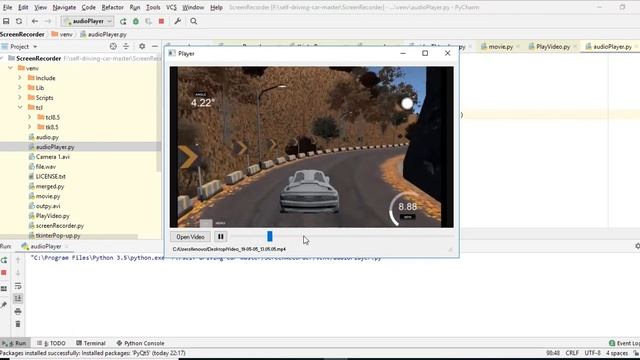Click the Collapse All icon in the Project panel

pos(126,47)
